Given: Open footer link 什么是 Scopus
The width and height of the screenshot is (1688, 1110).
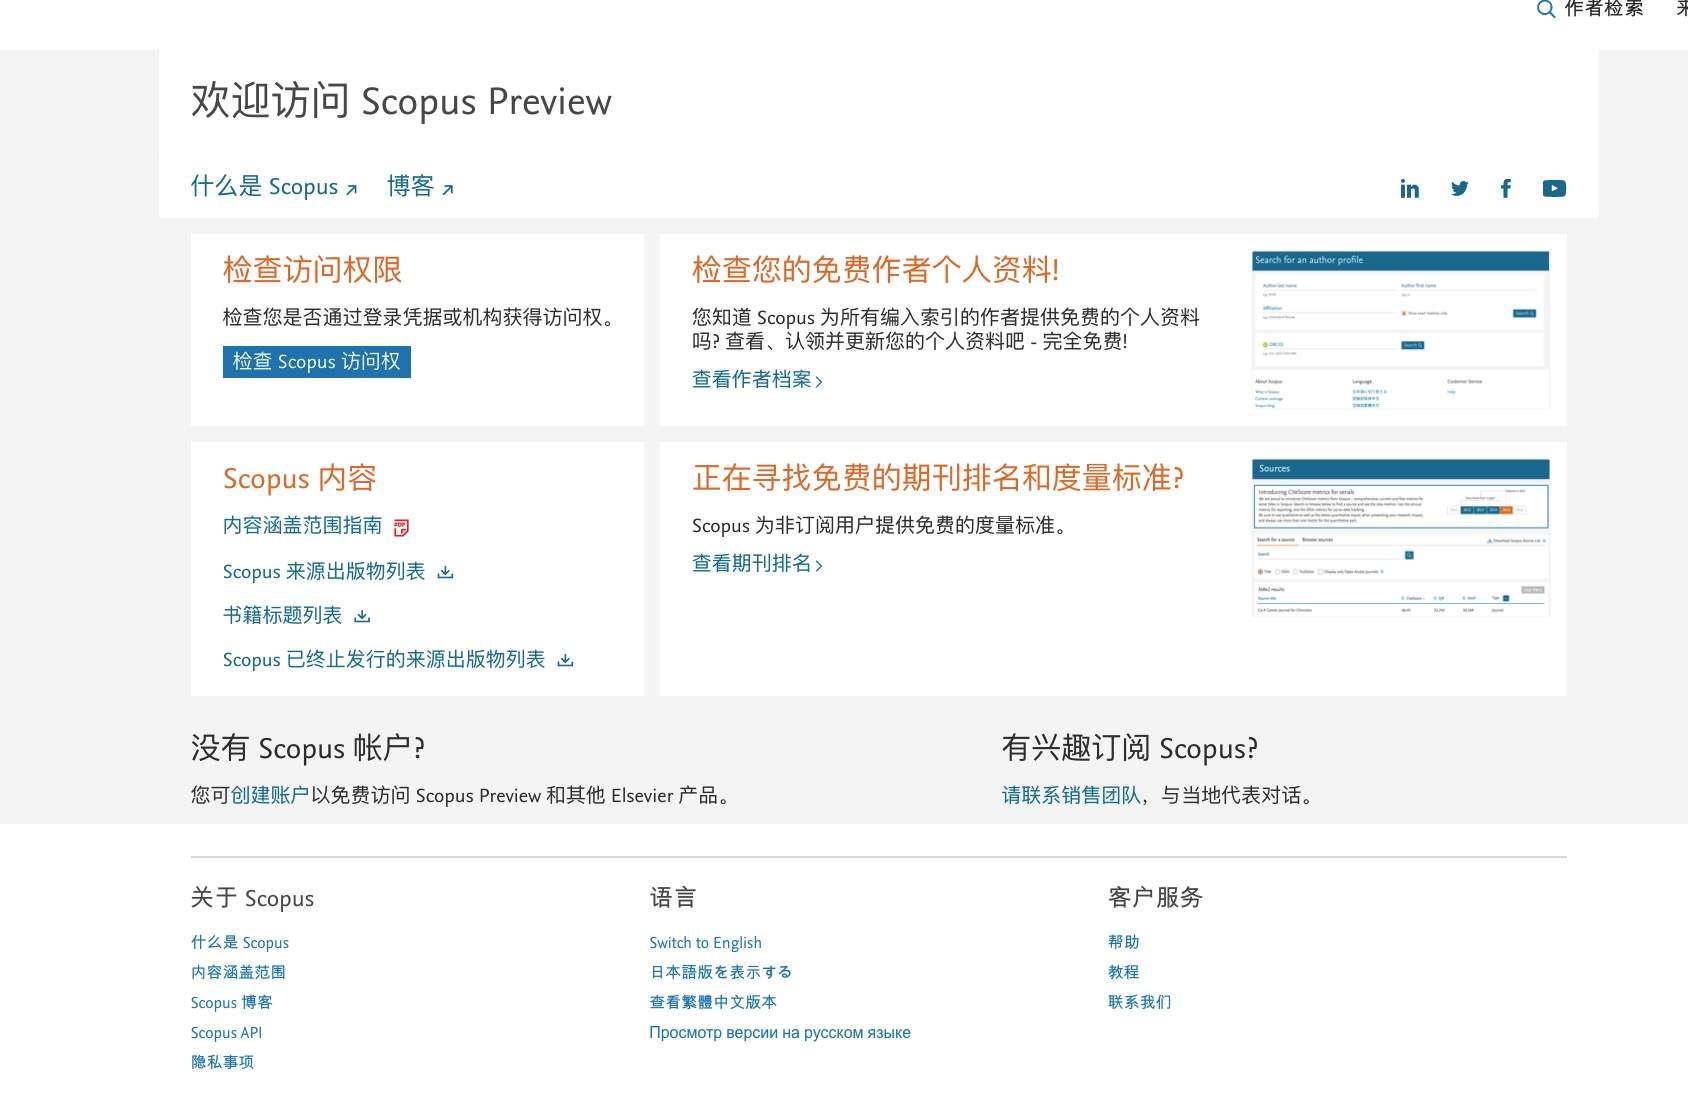Looking at the screenshot, I should (240, 943).
